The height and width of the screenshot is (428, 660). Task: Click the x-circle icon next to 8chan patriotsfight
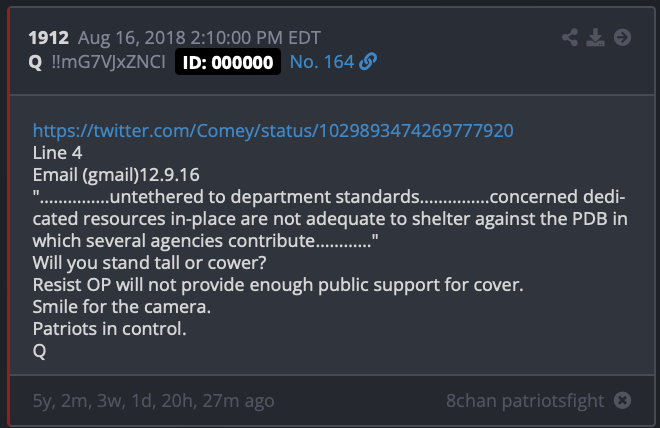click(x=622, y=400)
